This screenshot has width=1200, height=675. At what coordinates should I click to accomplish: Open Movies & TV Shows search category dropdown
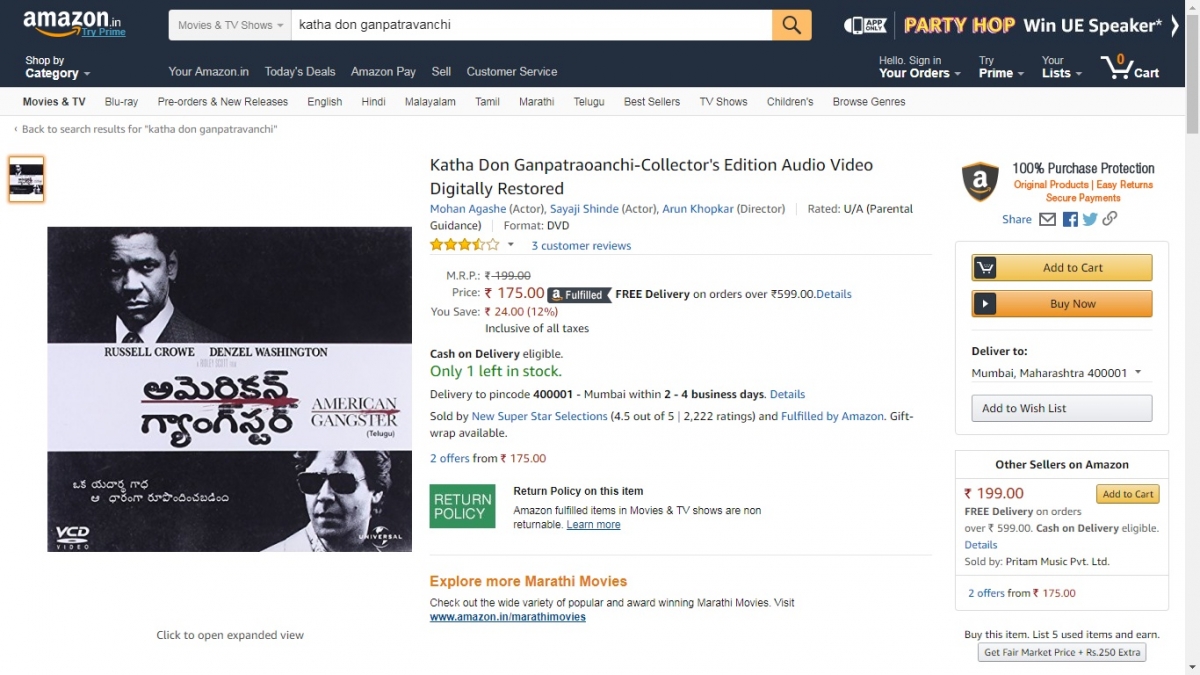point(230,25)
